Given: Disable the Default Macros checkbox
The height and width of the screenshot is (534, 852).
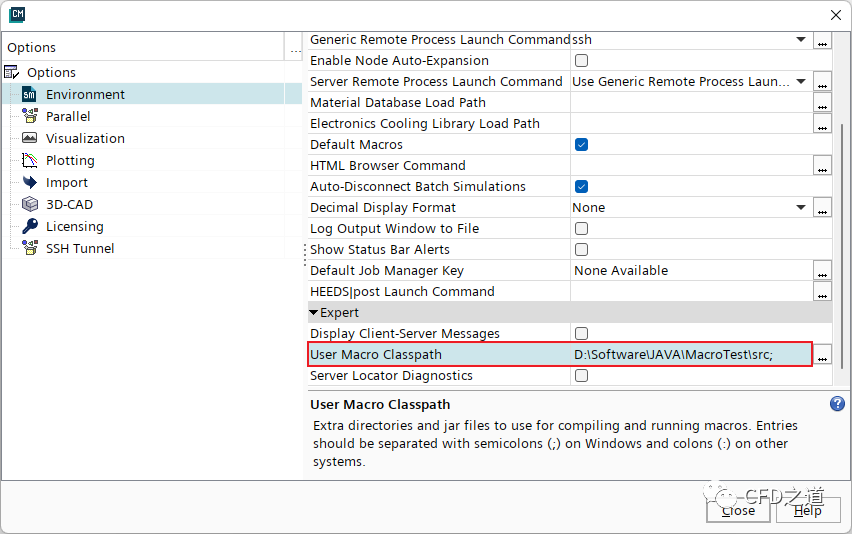Looking at the screenshot, I should tap(581, 145).
